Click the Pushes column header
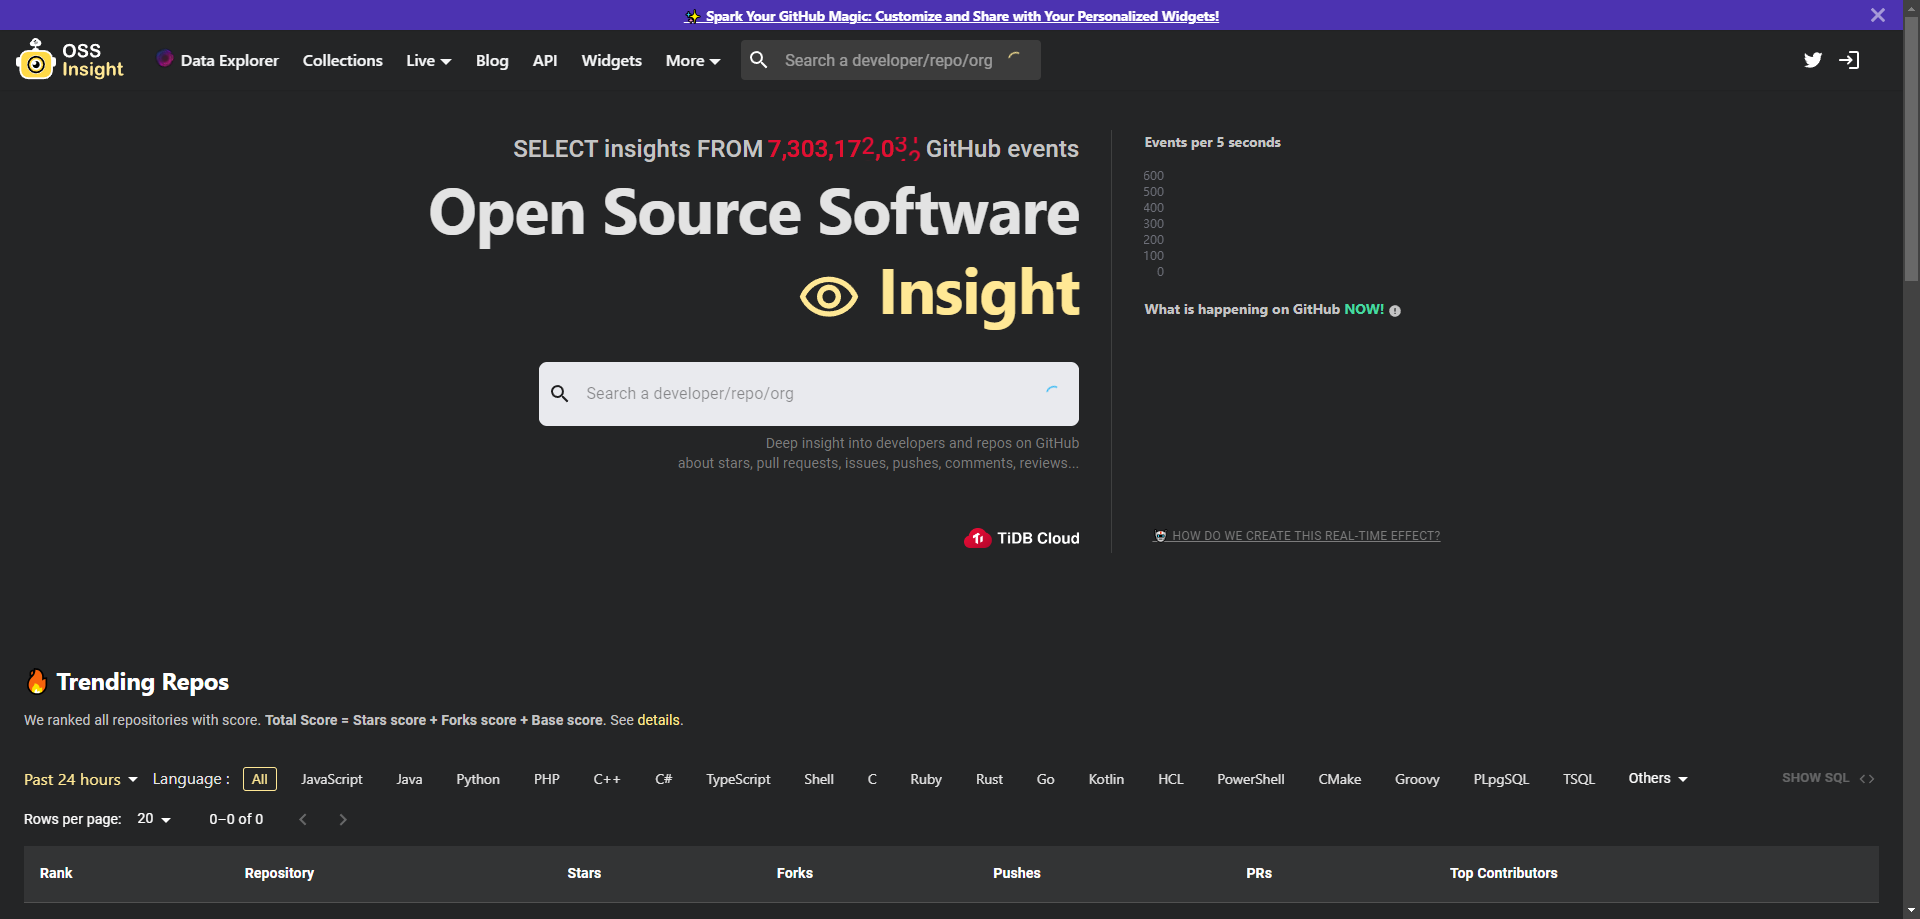 click(1017, 873)
